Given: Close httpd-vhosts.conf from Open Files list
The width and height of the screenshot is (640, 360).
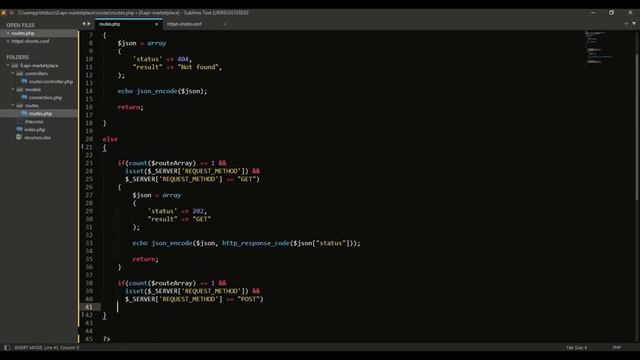Looking at the screenshot, I should pyautogui.click(x=7, y=41).
